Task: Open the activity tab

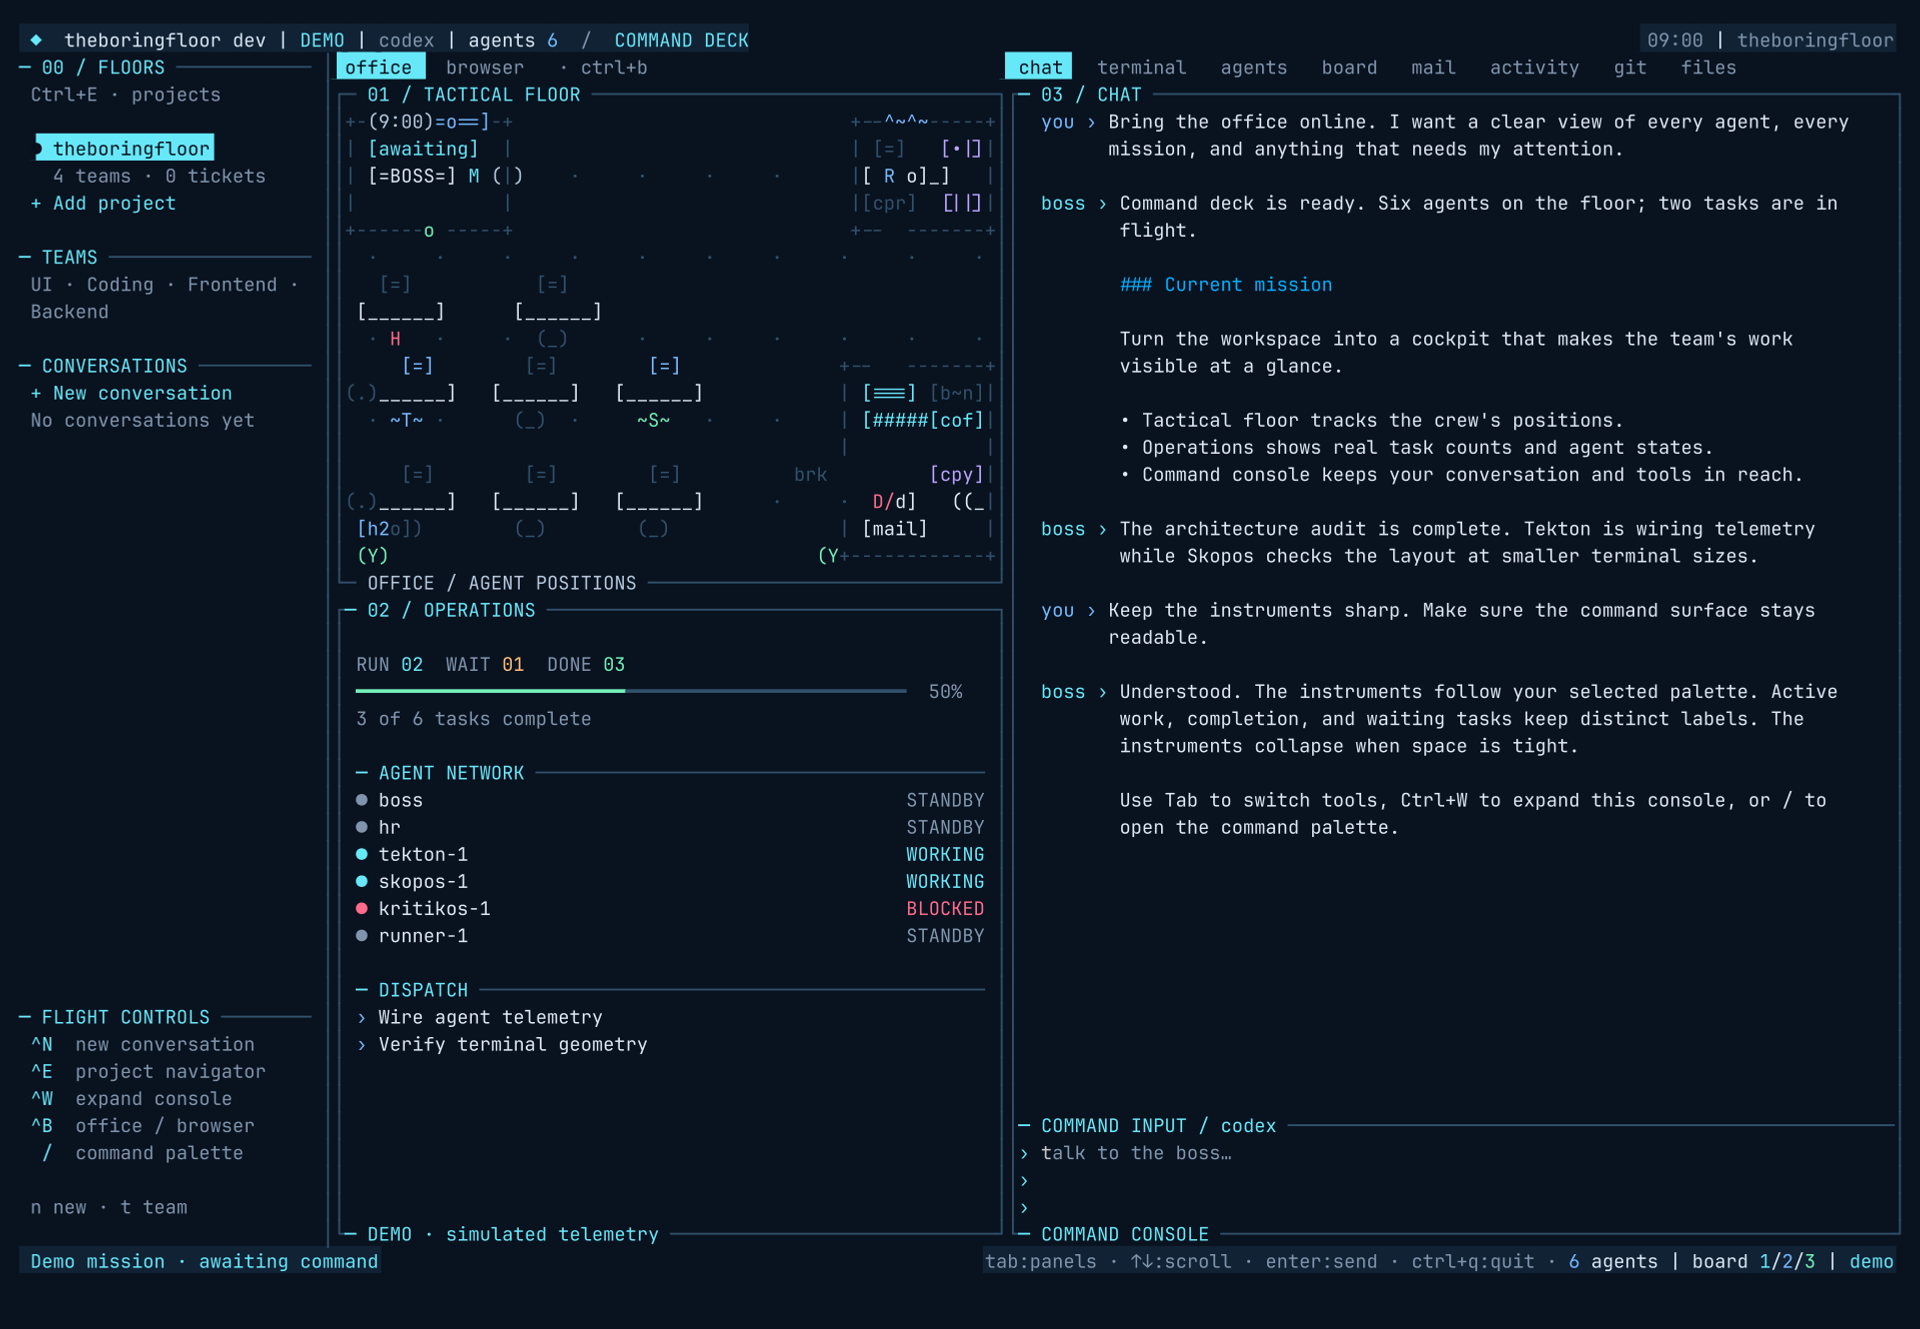Action: click(1534, 67)
